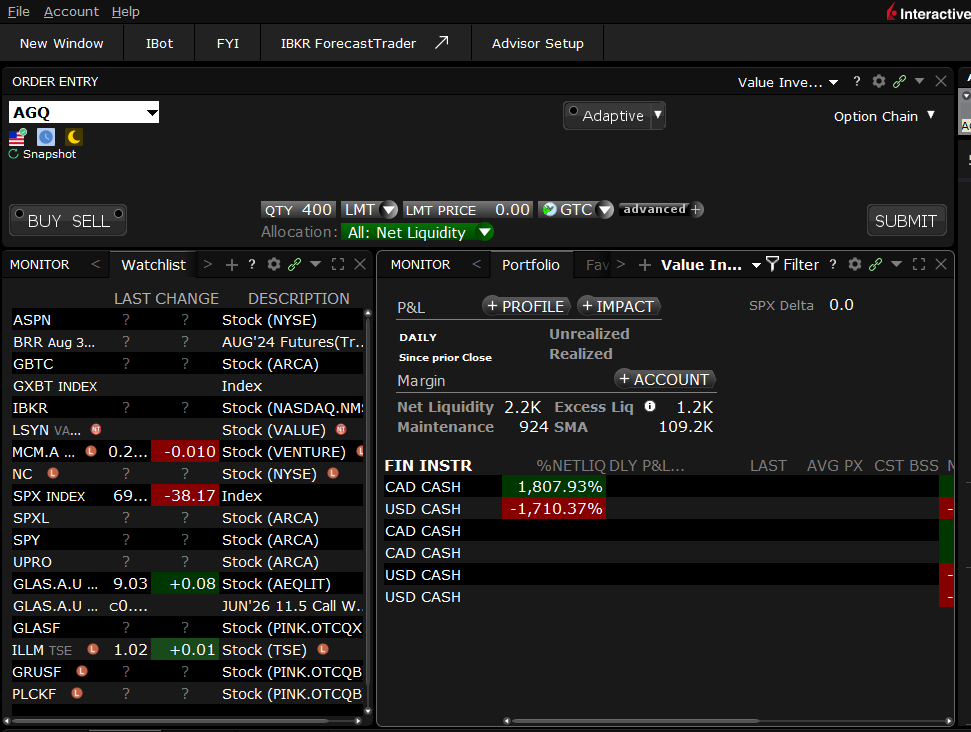Click the Portfolio Filter funnel

[x=772, y=264]
